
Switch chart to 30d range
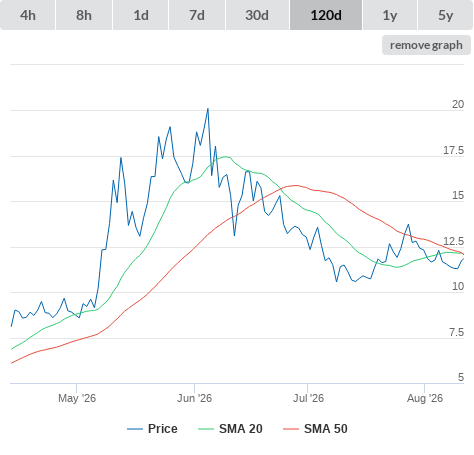[257, 15]
